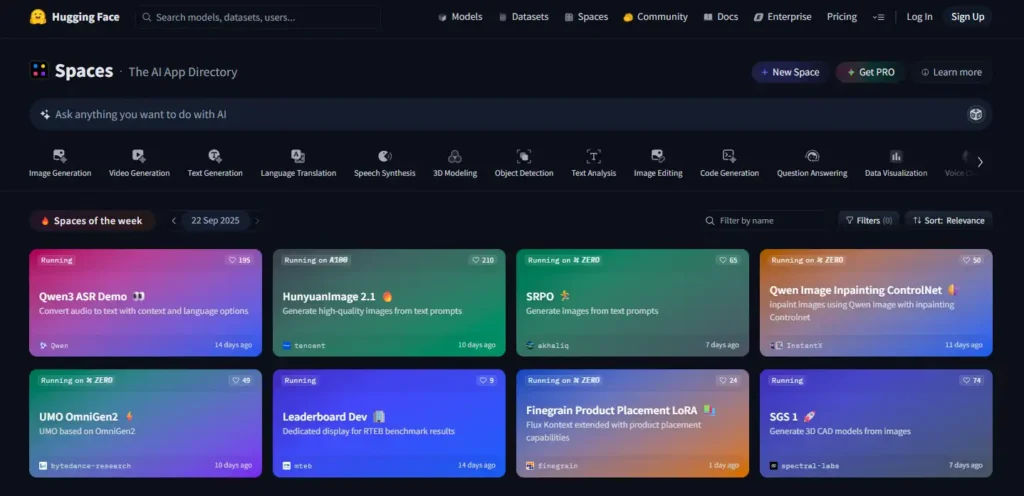Image resolution: width=1024 pixels, height=496 pixels.
Task: Open the Leaderboard Dev space card
Action: coord(389,424)
